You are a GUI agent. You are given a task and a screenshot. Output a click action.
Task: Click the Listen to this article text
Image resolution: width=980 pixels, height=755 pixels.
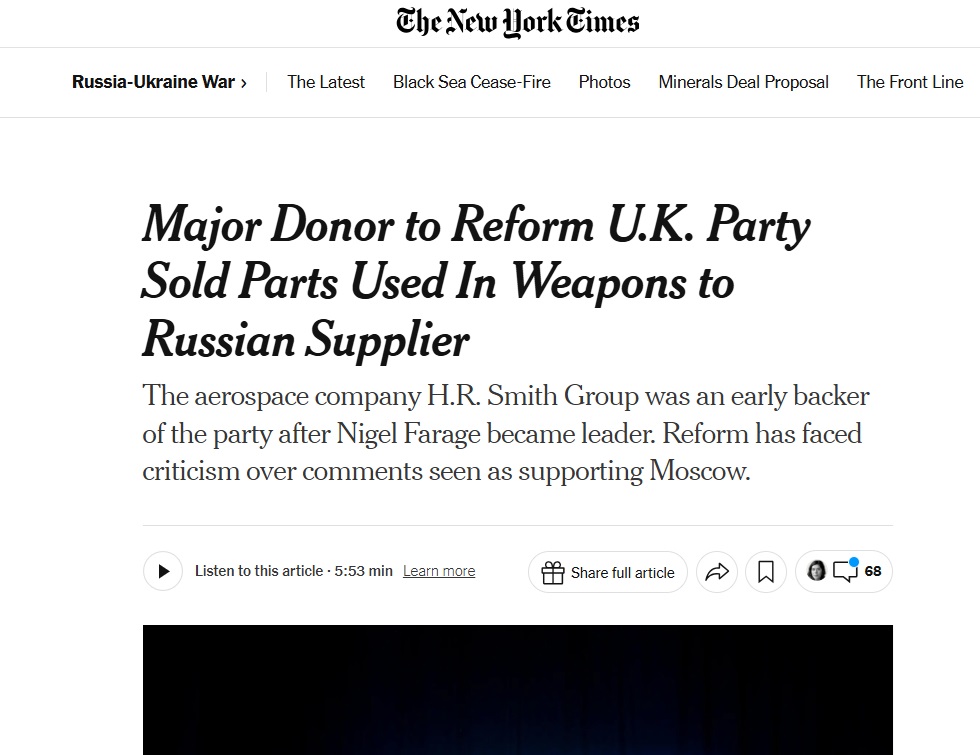click(x=259, y=571)
